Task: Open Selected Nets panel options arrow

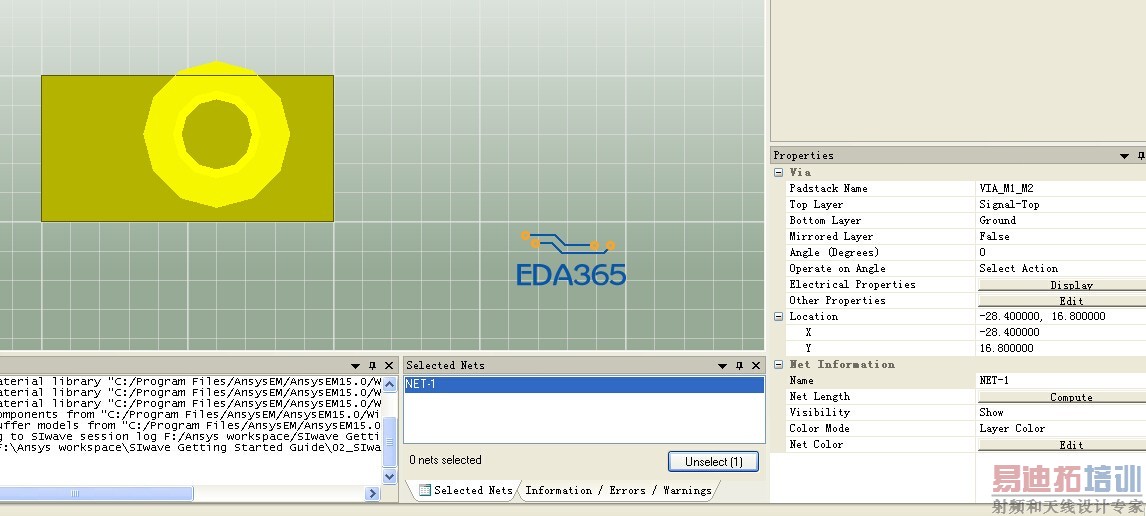Action: coord(722,365)
